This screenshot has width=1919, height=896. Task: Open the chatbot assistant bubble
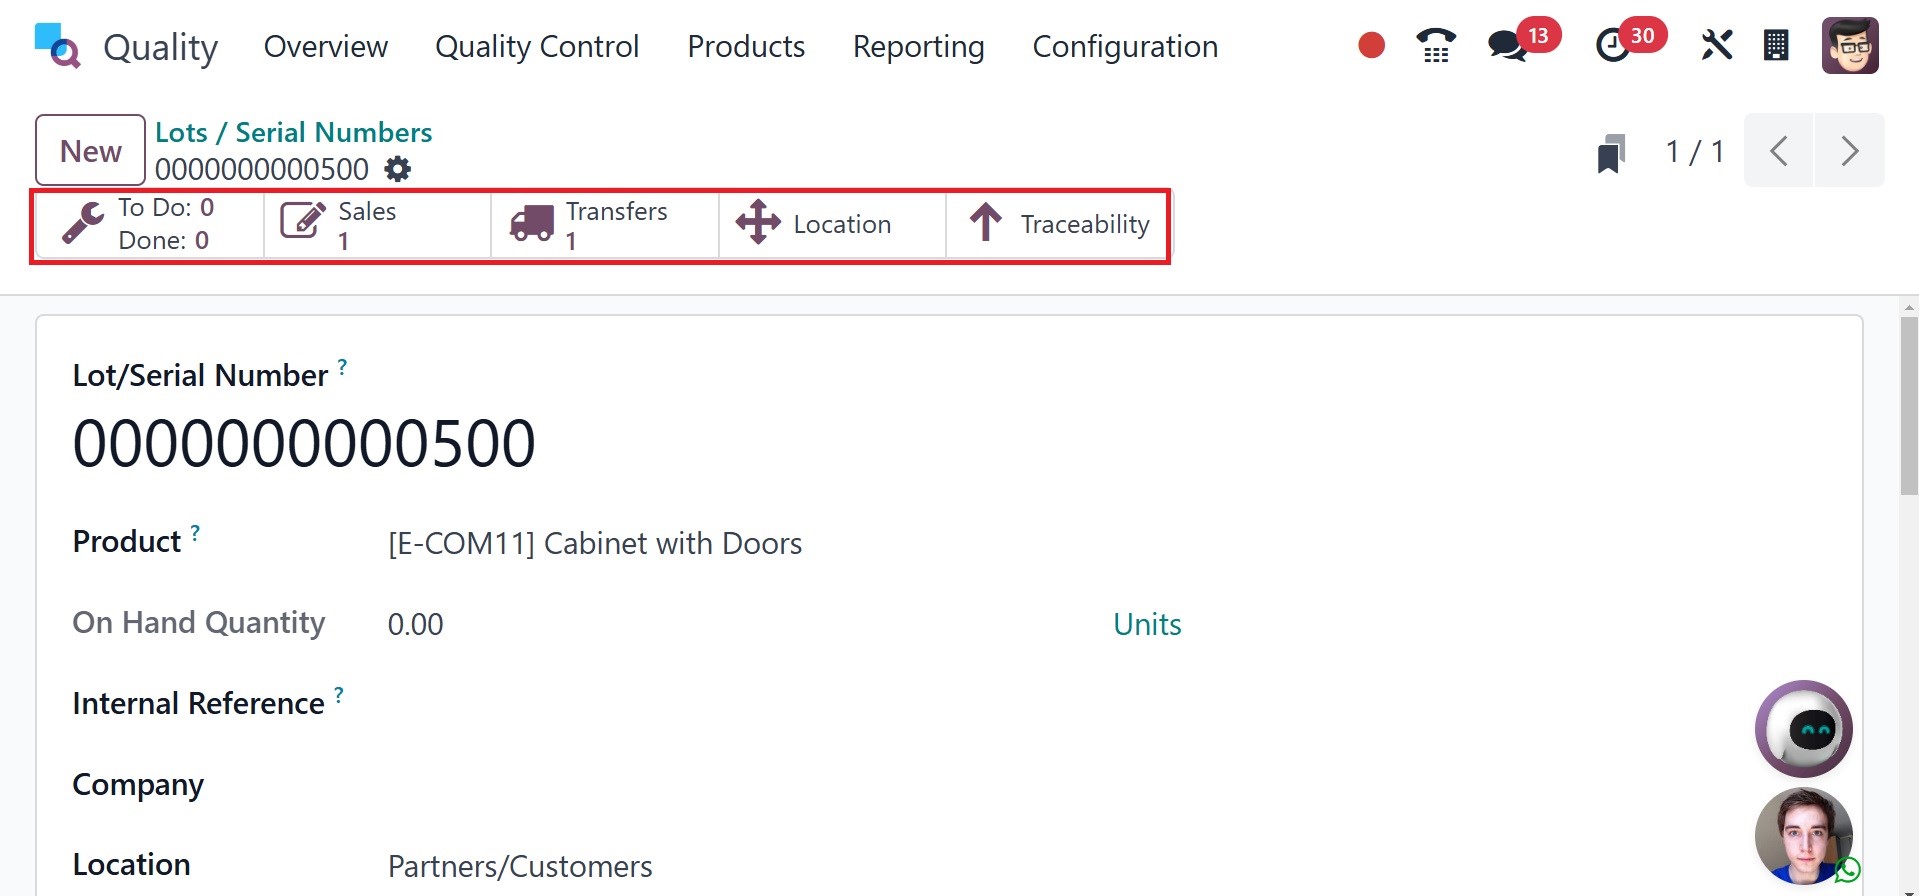pyautogui.click(x=1803, y=729)
